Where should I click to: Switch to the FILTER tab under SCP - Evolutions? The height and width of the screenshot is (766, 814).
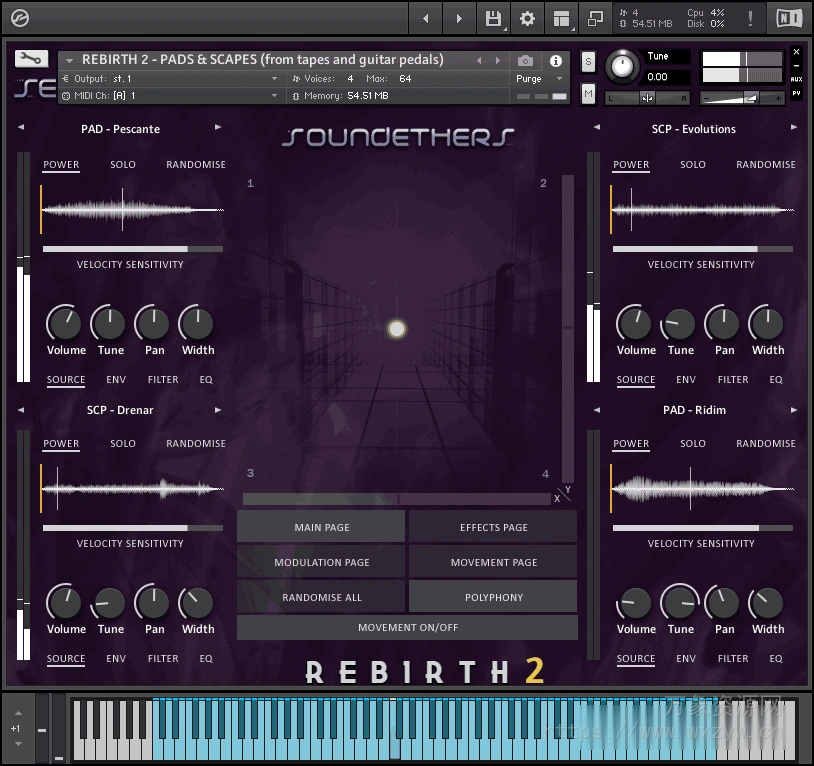pyautogui.click(x=733, y=380)
